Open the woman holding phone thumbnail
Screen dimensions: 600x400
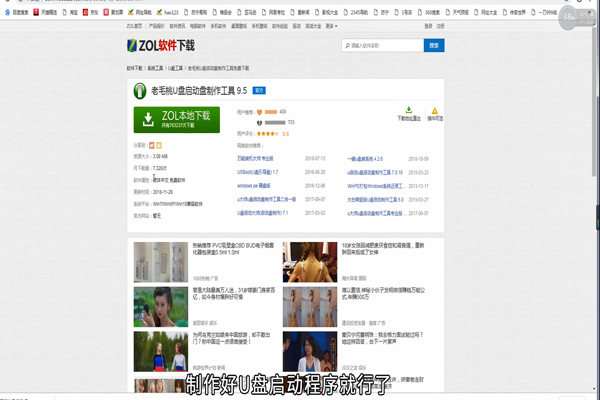pos(161,307)
